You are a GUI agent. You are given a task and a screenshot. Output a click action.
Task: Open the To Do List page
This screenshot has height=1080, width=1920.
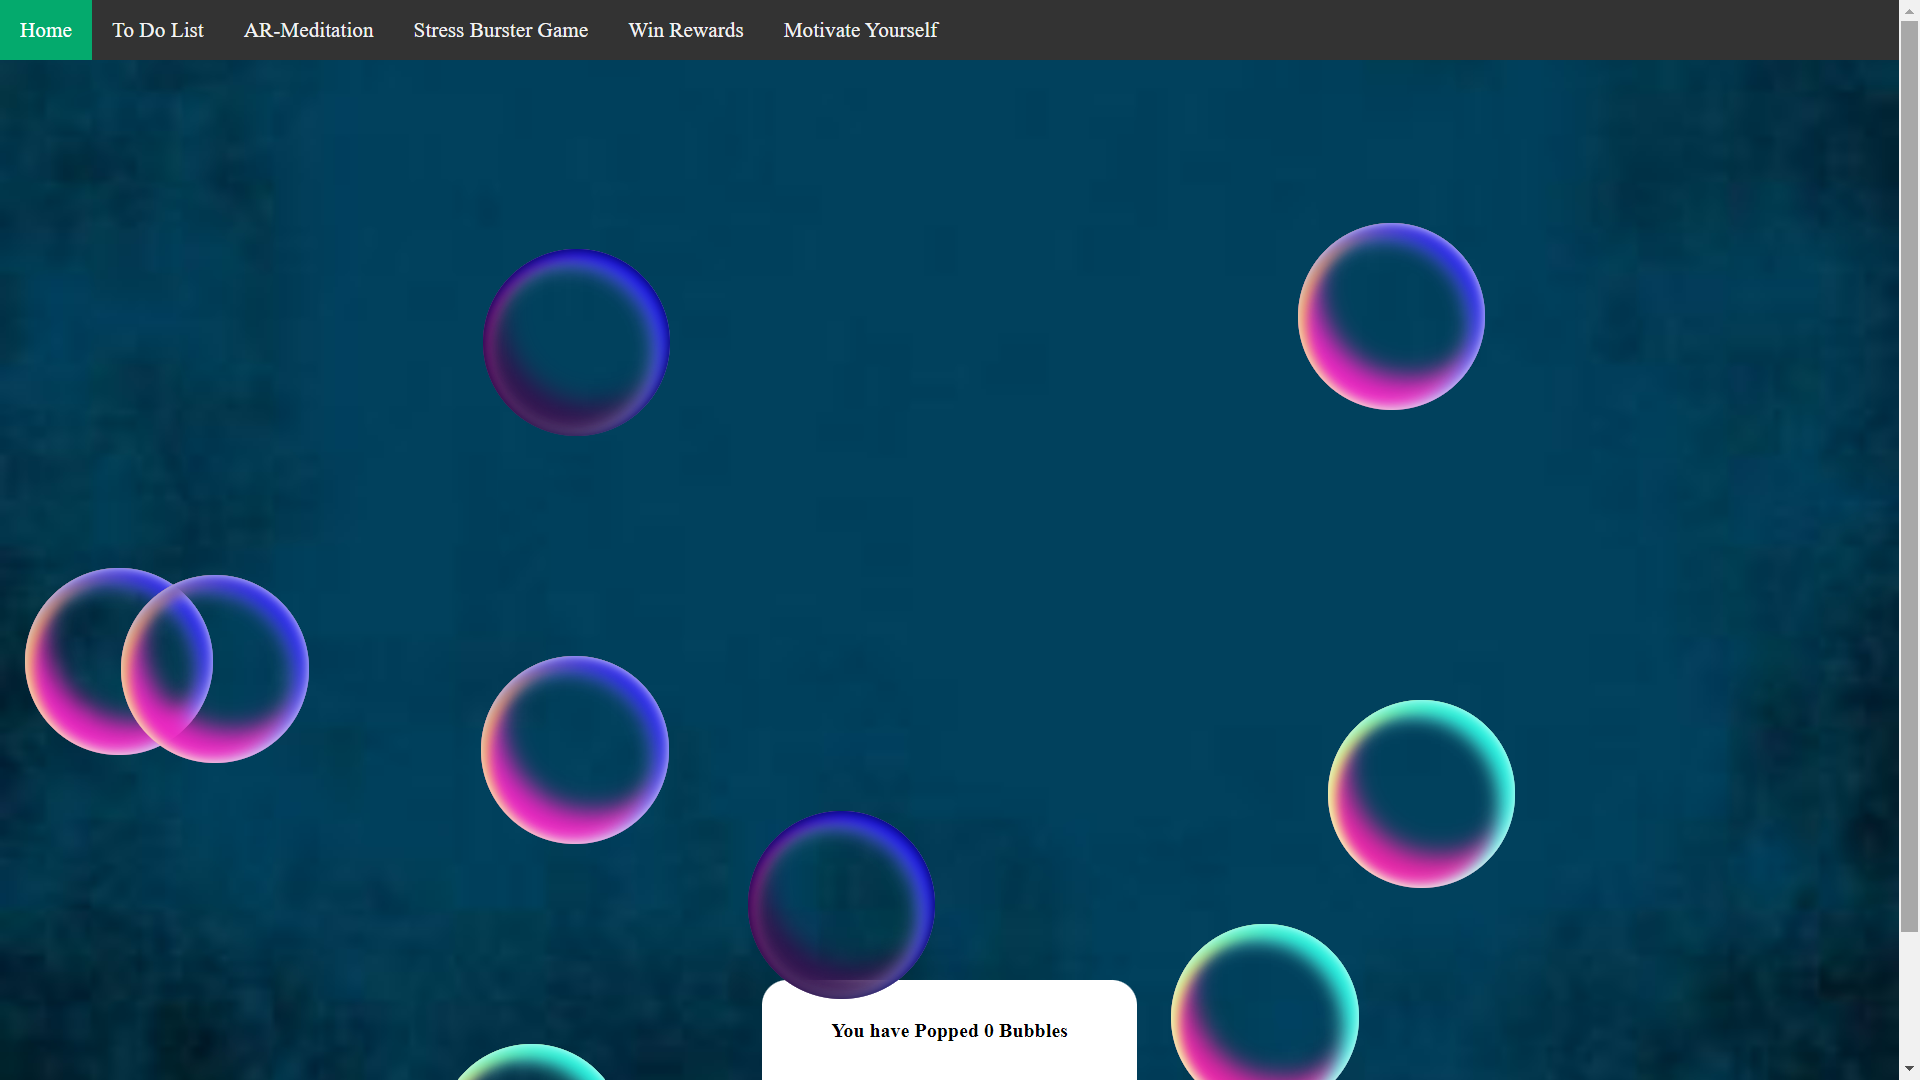pos(158,30)
